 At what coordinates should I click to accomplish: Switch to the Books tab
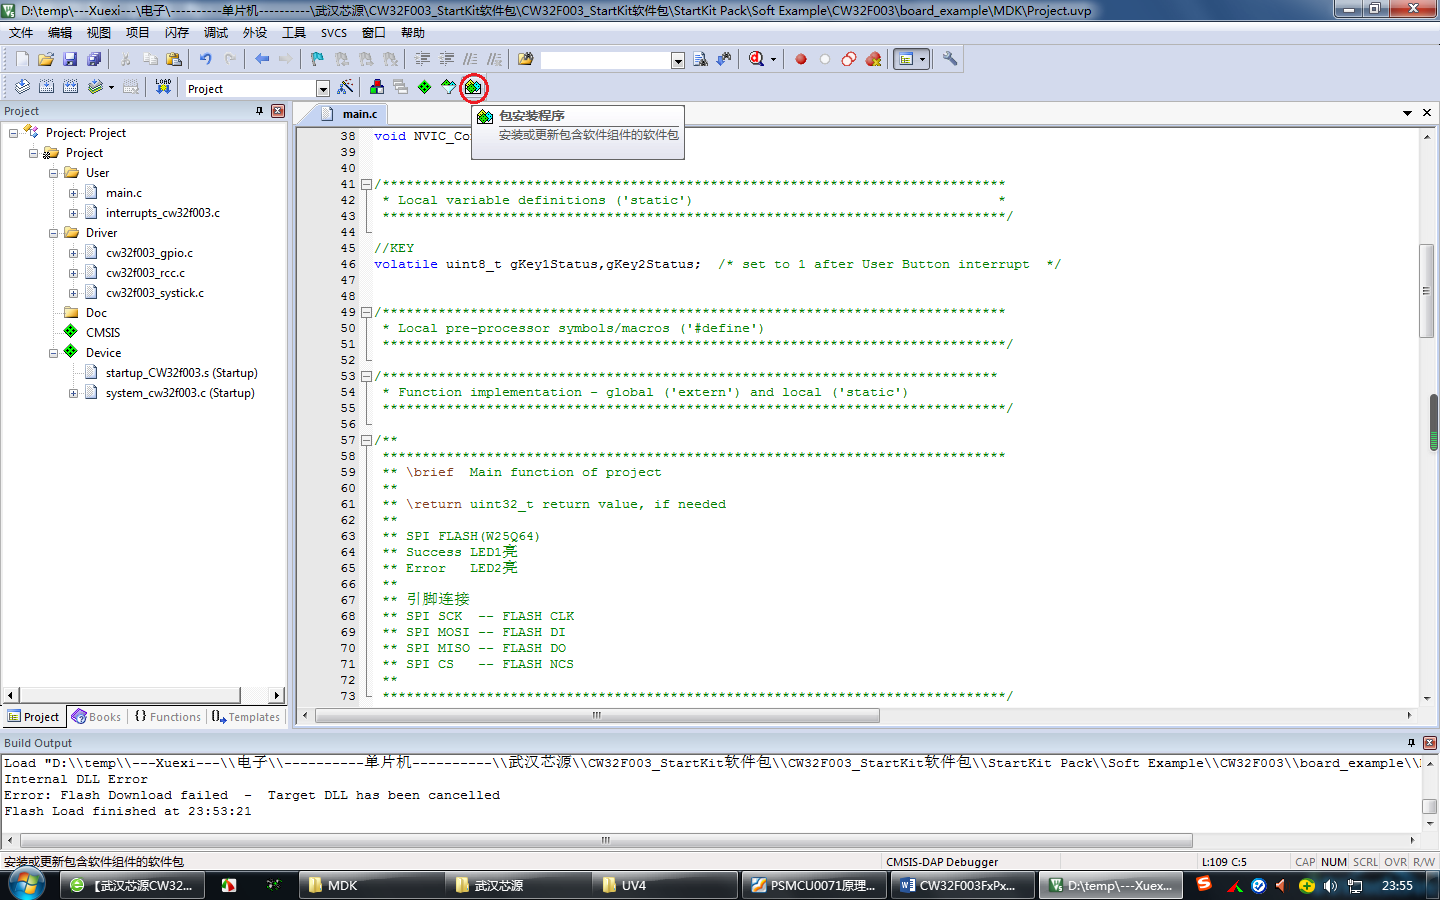tap(96, 717)
